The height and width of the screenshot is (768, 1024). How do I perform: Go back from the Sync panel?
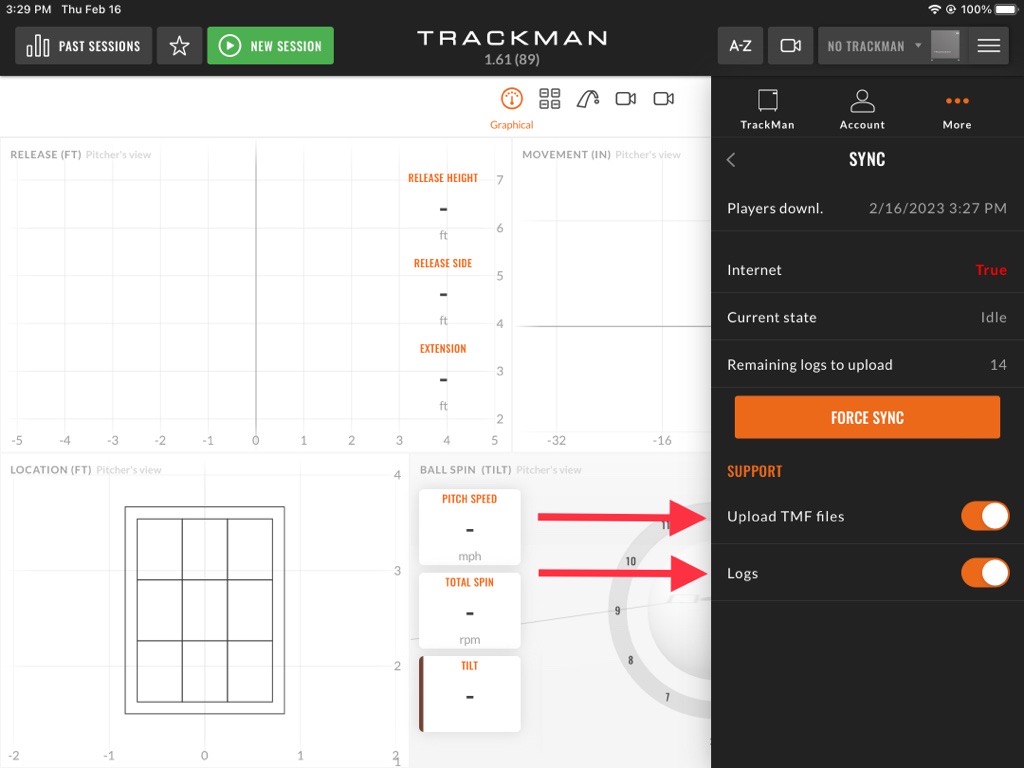pos(731,159)
